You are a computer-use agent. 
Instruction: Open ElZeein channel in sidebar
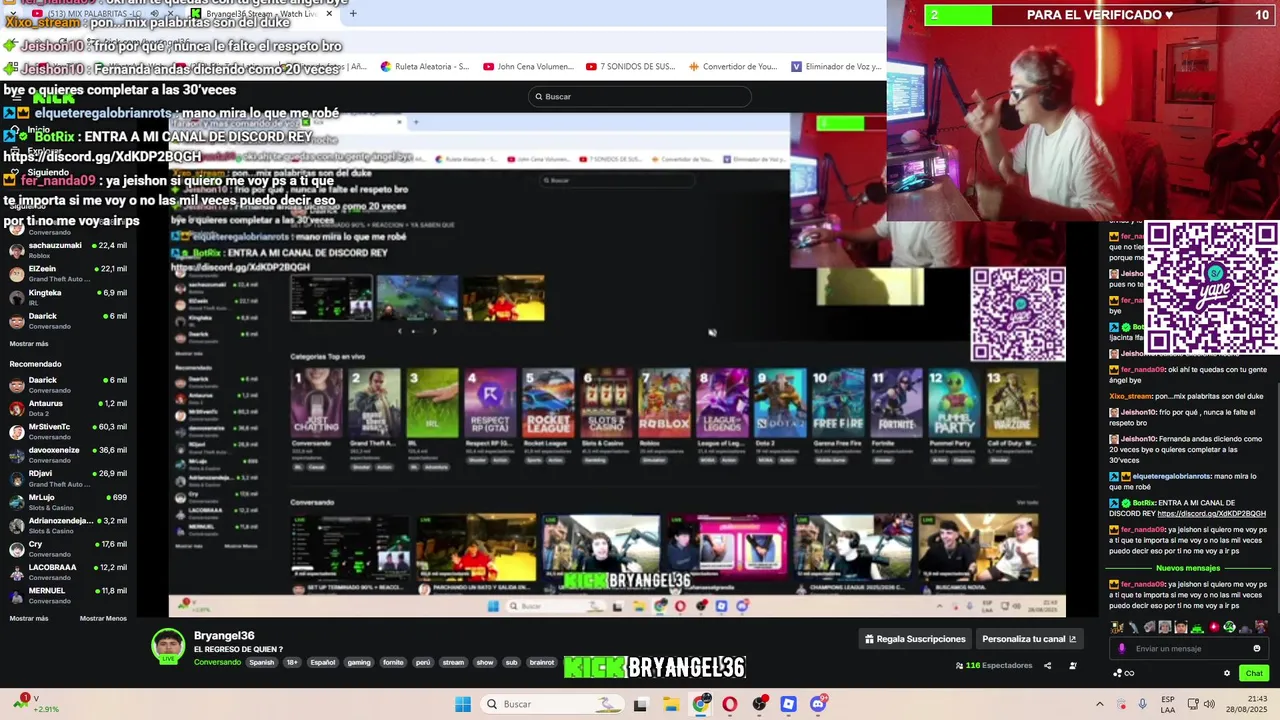[x=70, y=273]
